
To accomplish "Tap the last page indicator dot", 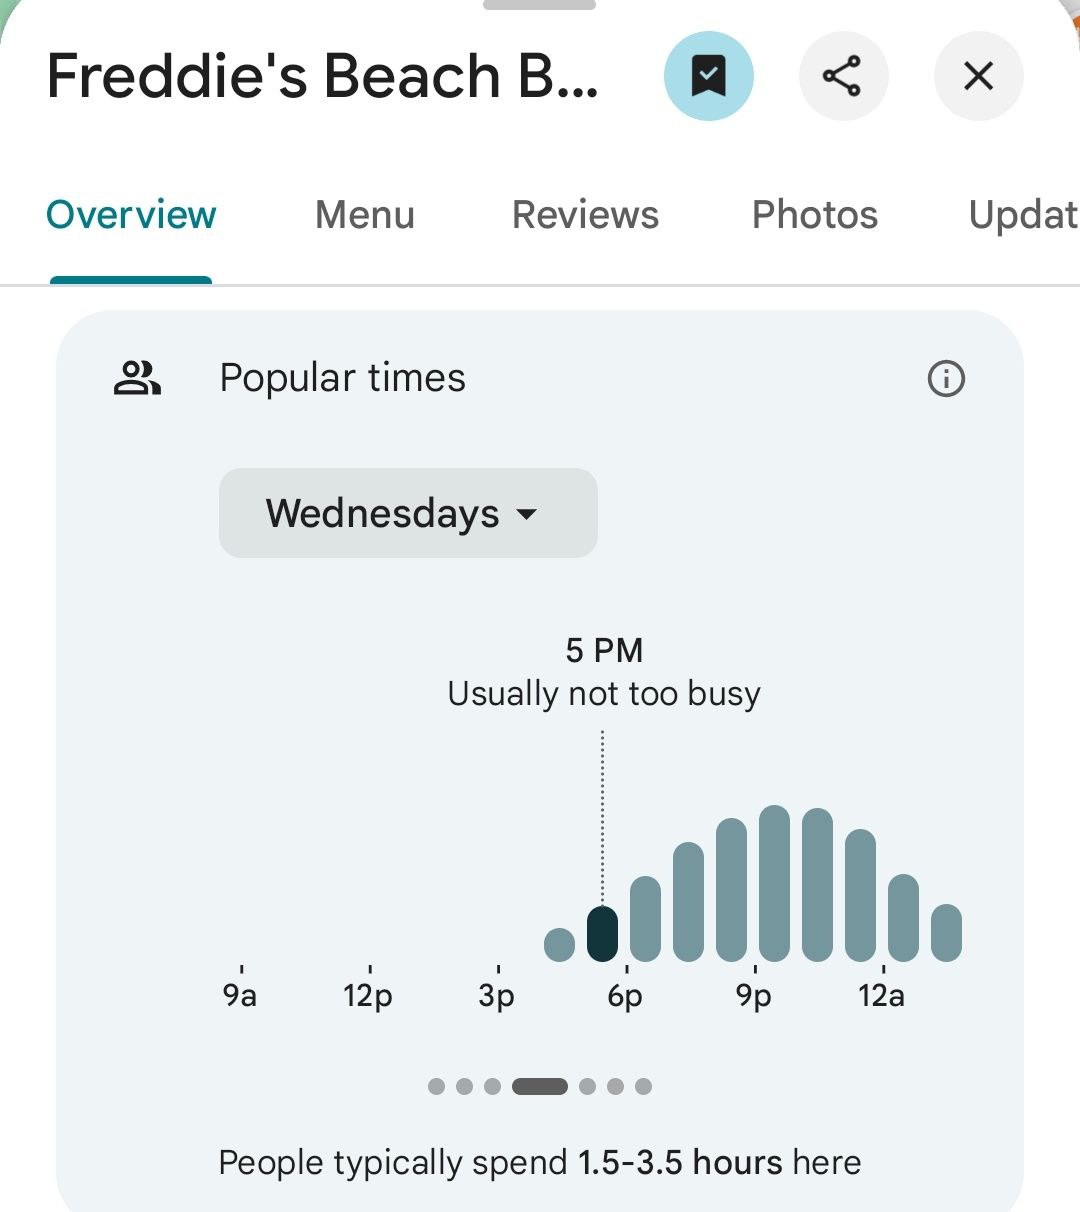I will pos(643,1086).
